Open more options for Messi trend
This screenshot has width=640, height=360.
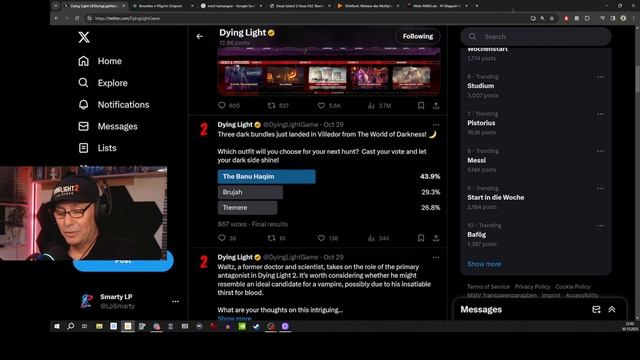[x=600, y=151]
